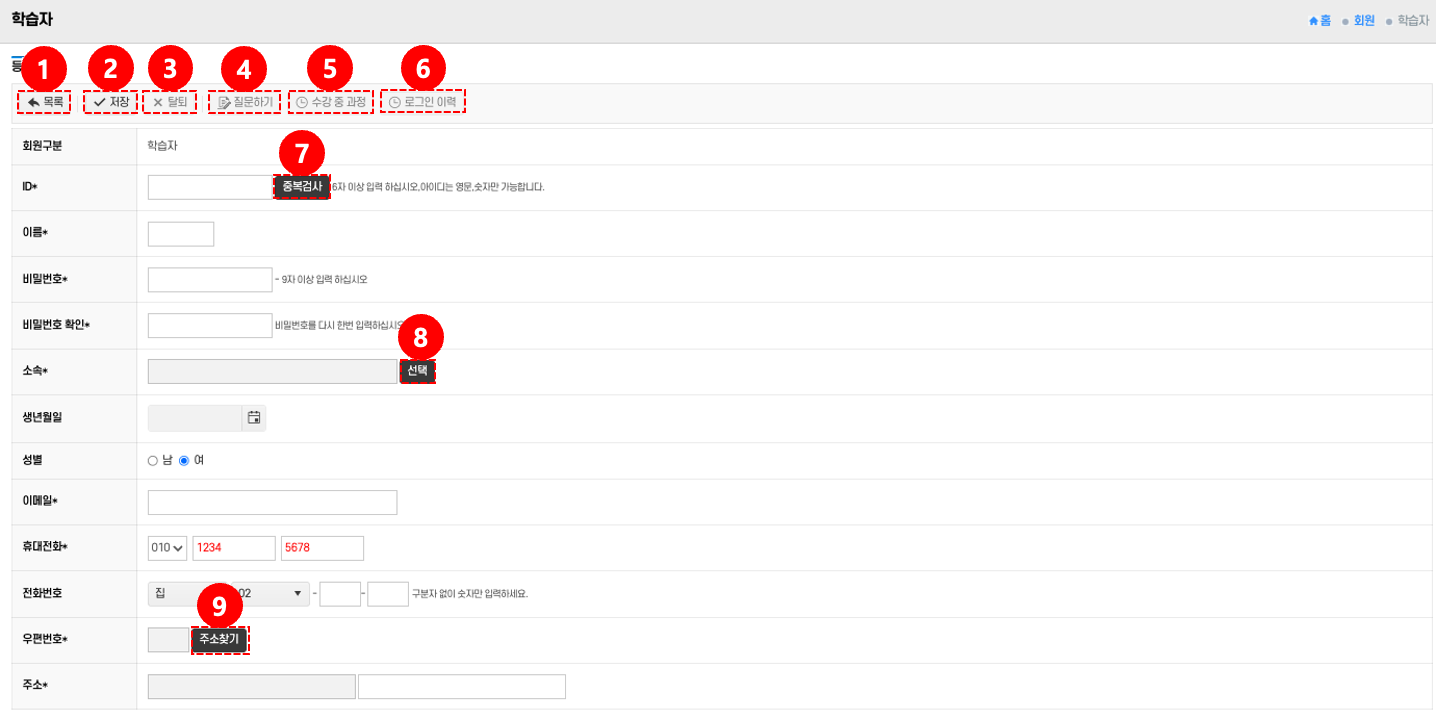The width and height of the screenshot is (1436, 711).
Task: Open the 010 mobile prefix dropdown
Action: tap(167, 548)
